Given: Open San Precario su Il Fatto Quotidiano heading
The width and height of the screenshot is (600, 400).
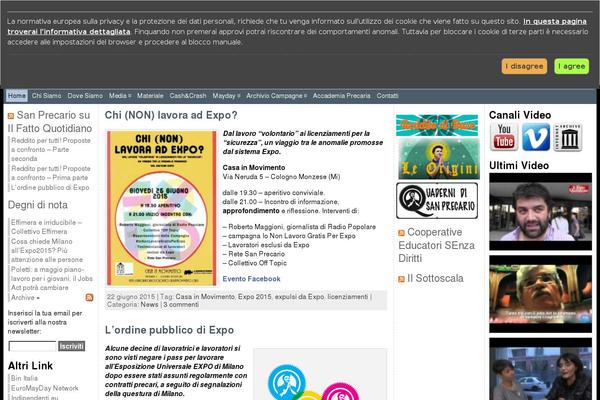Looking at the screenshot, I should [x=50, y=122].
